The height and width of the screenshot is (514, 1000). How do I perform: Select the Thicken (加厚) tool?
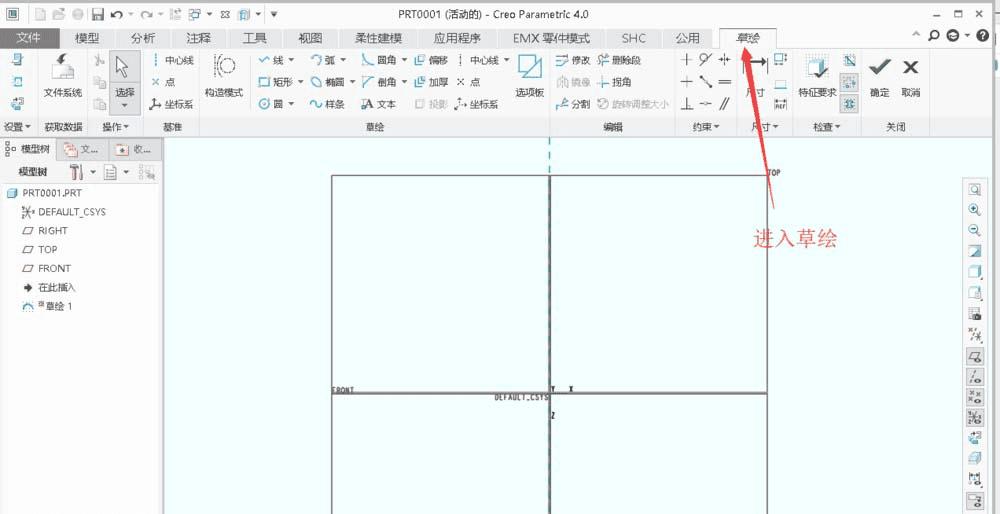430,82
